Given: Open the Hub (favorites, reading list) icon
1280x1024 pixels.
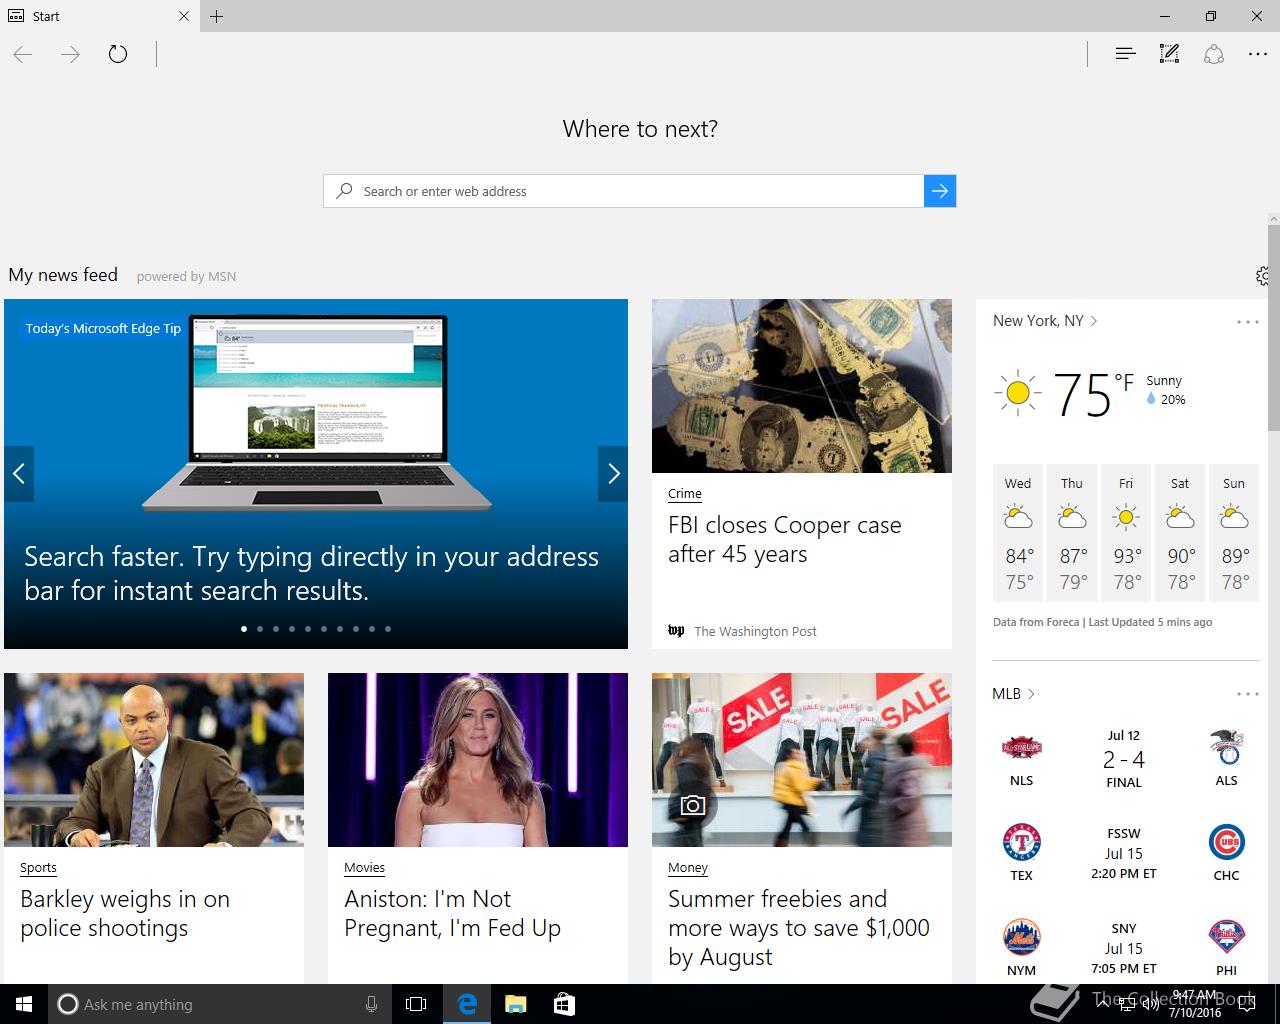Looking at the screenshot, I should click(1125, 54).
